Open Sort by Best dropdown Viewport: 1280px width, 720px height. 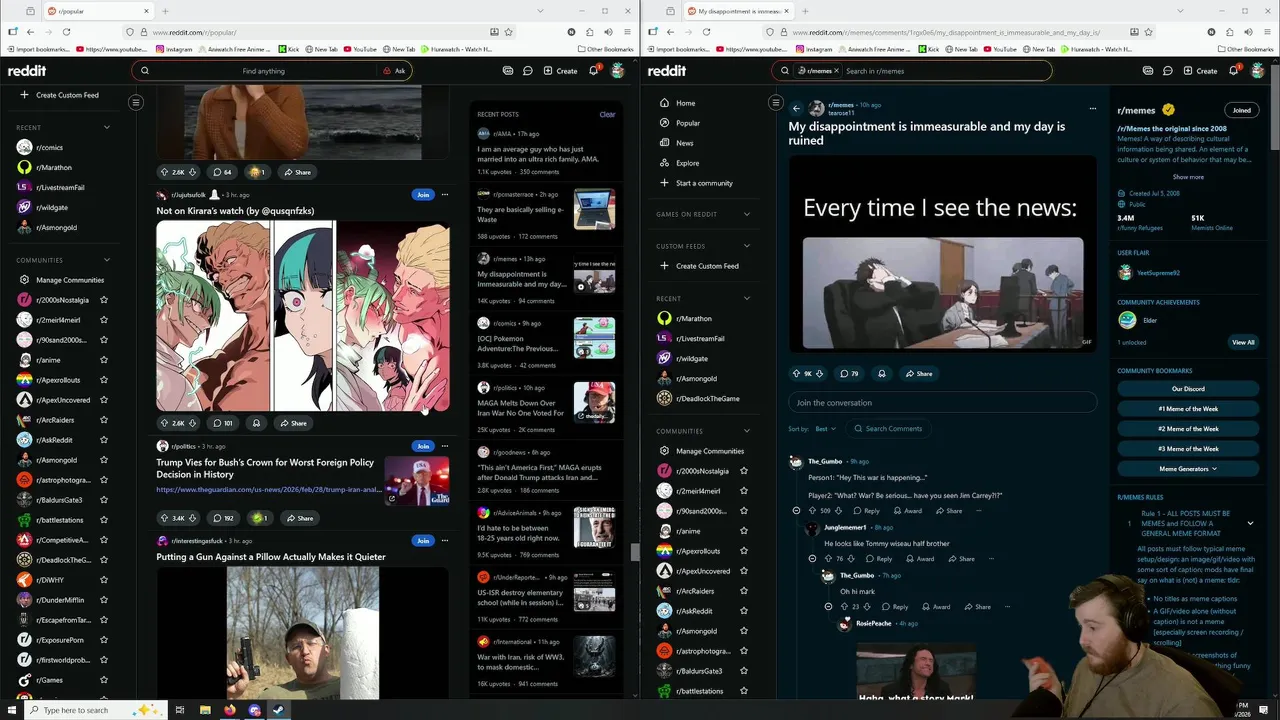coord(825,429)
